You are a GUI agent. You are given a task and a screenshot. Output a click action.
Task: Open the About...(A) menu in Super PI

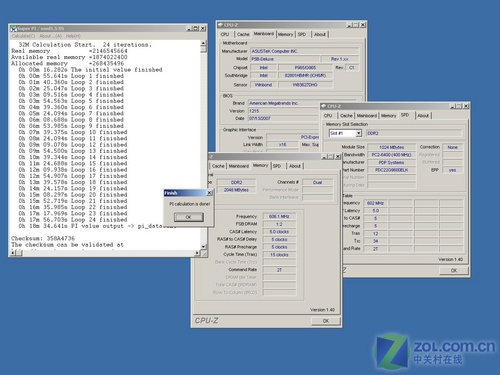(x=50, y=36)
